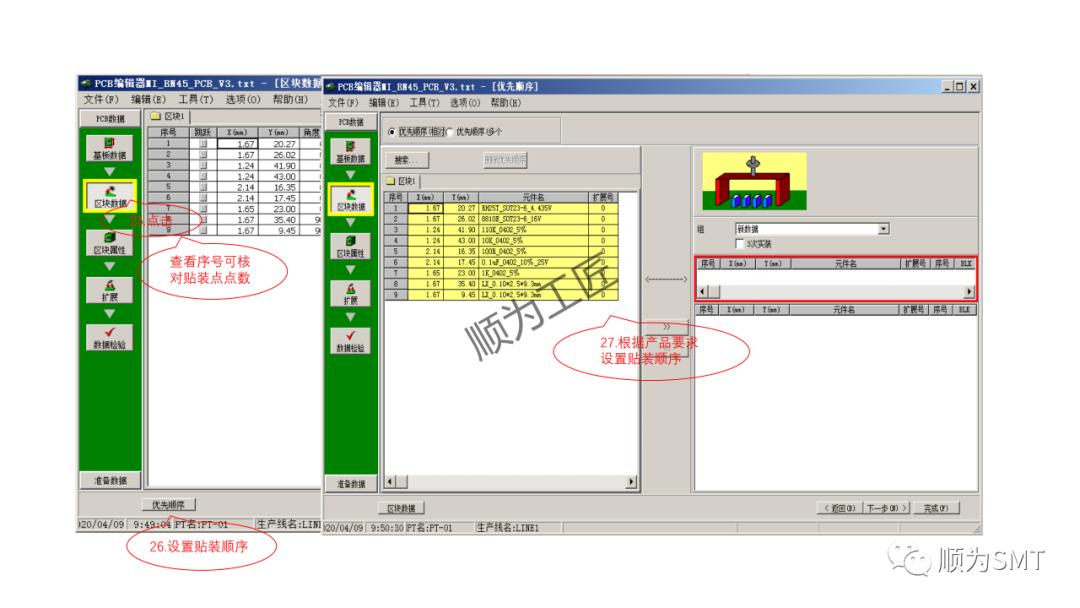Toggle 跳跃 checkbox in row 2
The height and width of the screenshot is (608, 1080).
click(203, 155)
